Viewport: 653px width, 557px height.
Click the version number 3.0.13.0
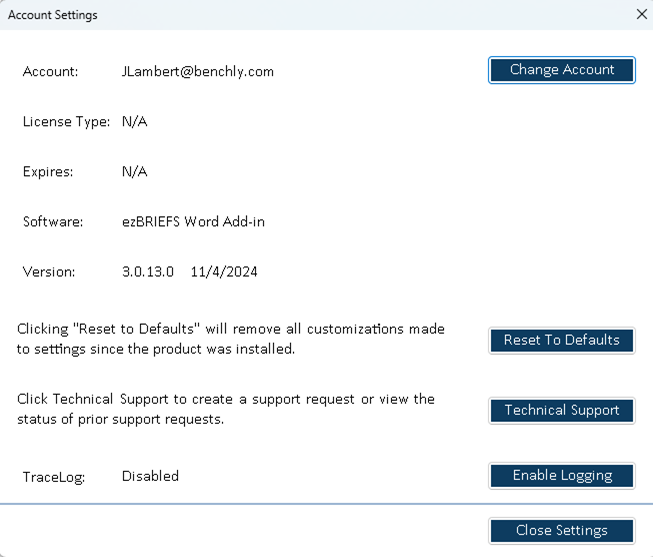(x=148, y=272)
